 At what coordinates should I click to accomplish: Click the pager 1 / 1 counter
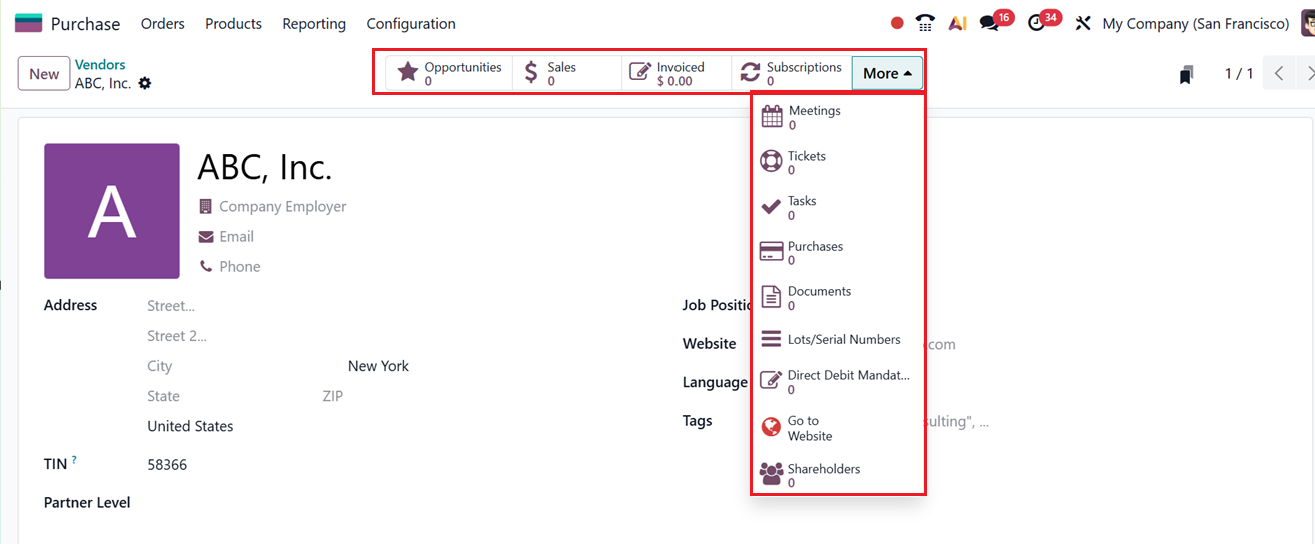click(1239, 74)
